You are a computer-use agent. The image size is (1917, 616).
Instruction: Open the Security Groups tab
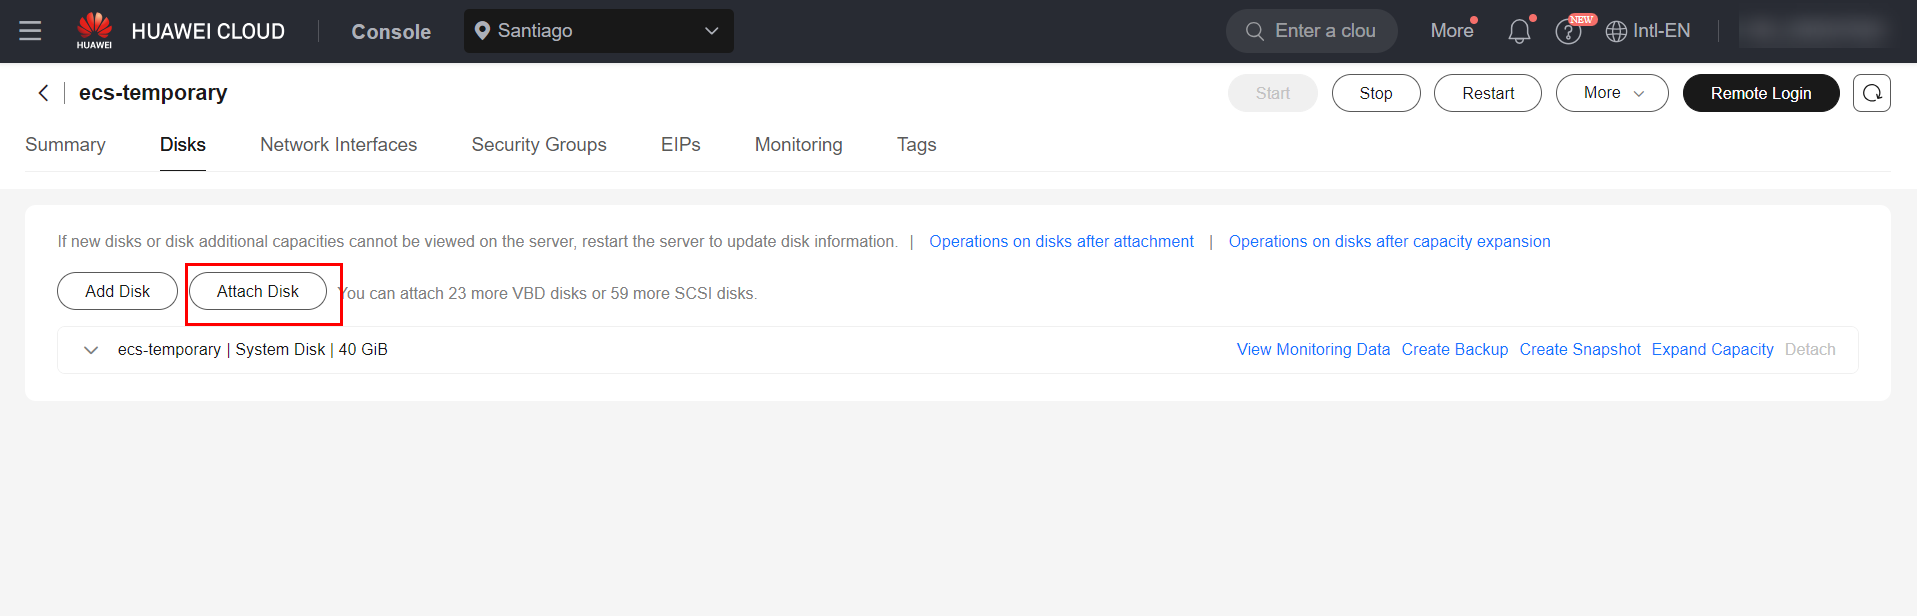coord(539,145)
